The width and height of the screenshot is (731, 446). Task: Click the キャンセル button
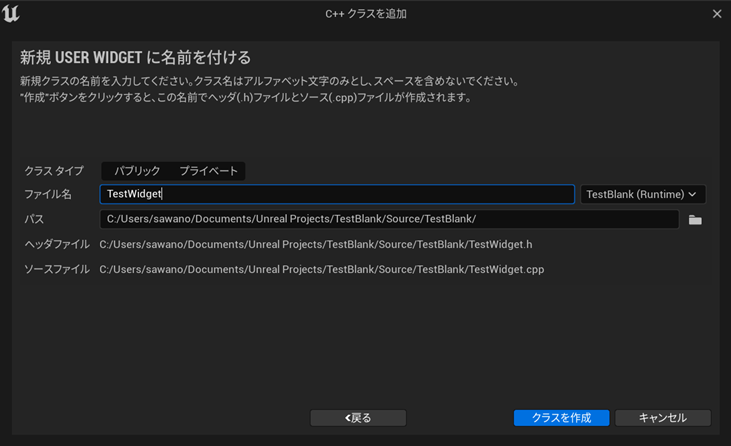coord(662,418)
